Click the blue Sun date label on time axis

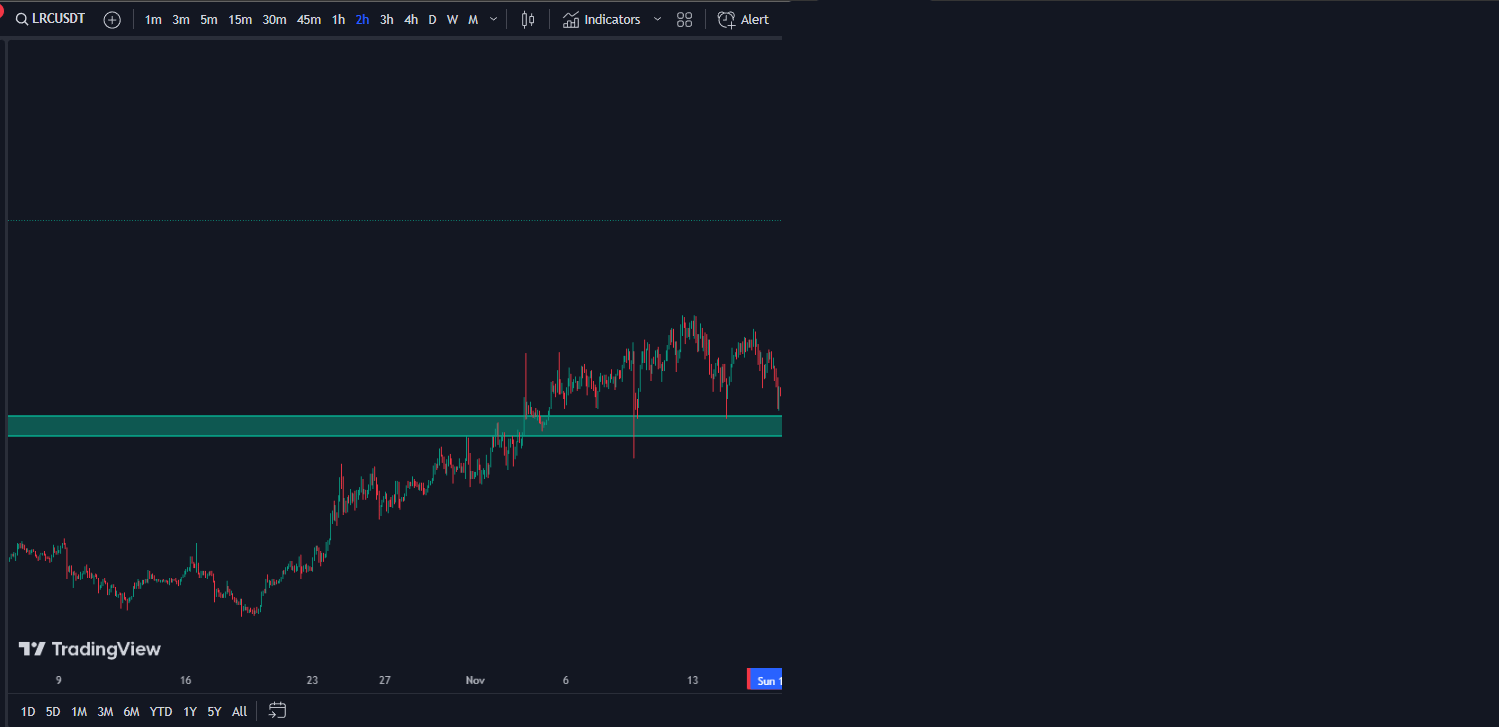[766, 680]
